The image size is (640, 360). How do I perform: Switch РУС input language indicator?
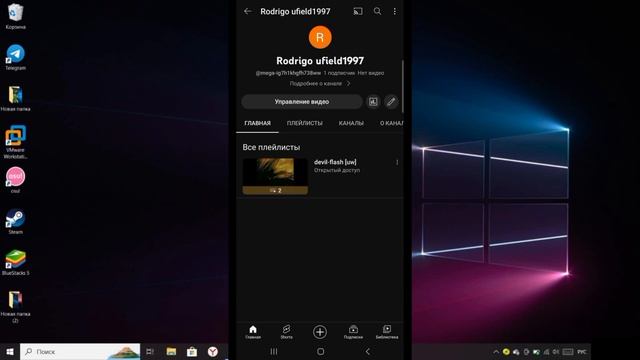click(582, 352)
